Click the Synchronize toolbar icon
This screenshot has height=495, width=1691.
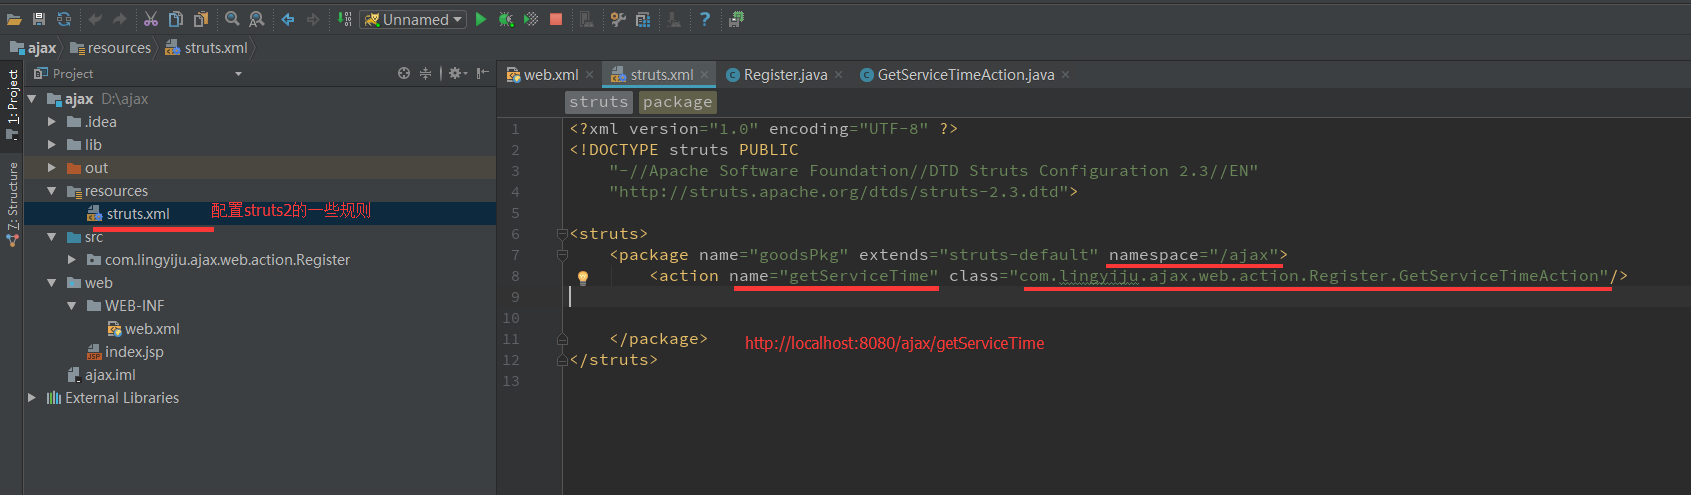64,19
